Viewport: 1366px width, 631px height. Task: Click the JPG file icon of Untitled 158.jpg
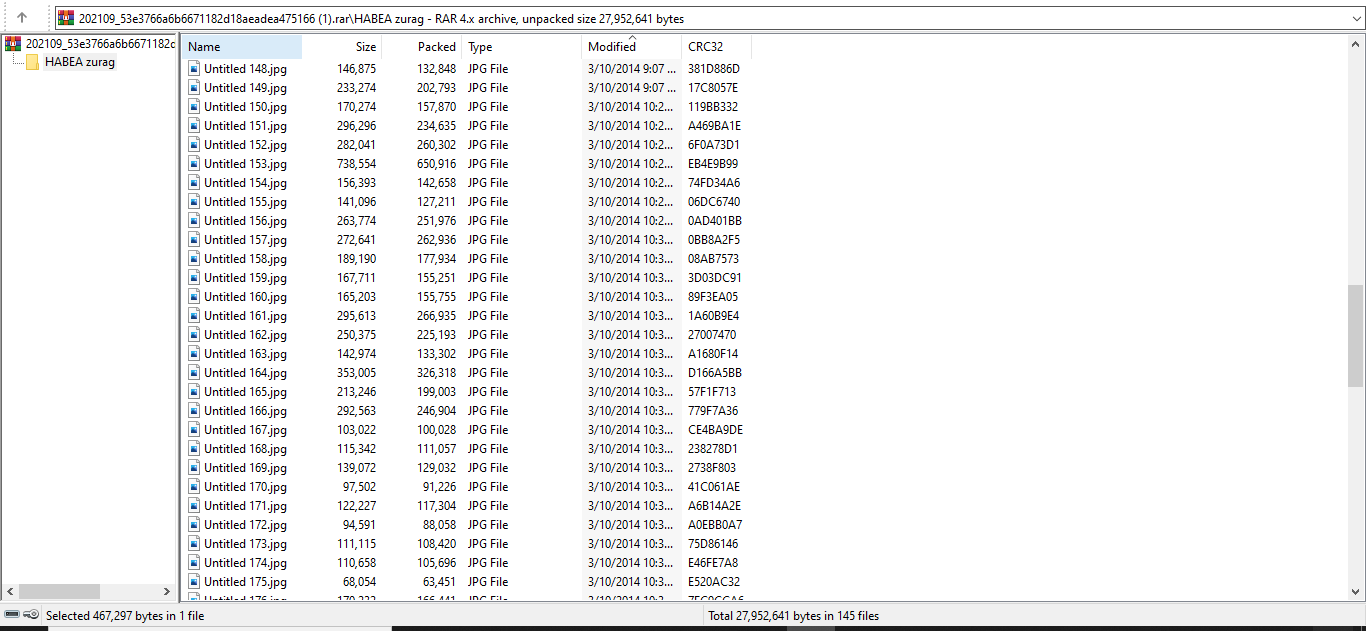pyautogui.click(x=194, y=259)
